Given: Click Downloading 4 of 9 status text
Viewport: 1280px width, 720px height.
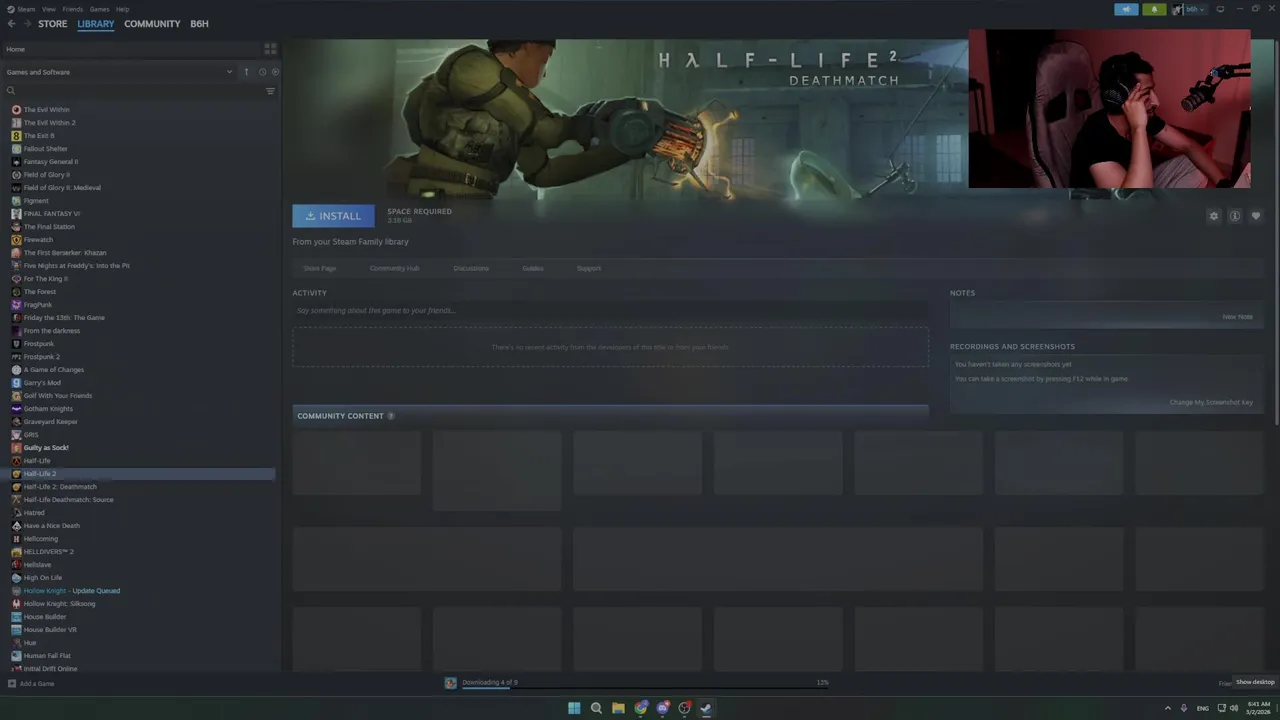Looking at the screenshot, I should click(x=489, y=682).
